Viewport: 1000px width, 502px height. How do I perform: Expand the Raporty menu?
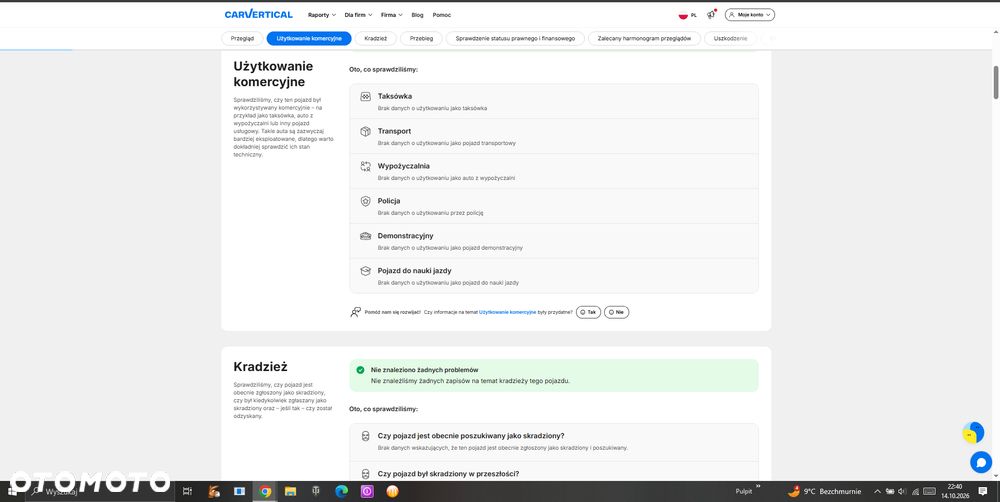coord(321,15)
